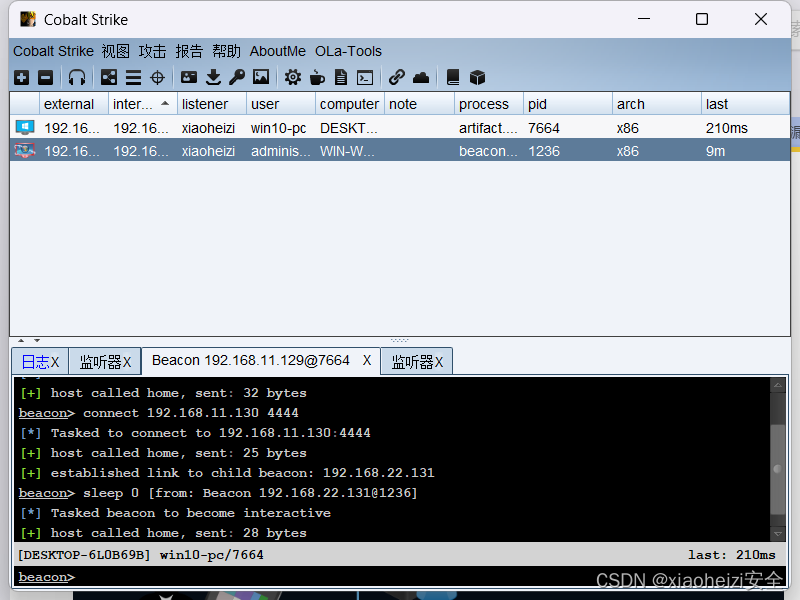Sort by the pid column header
Screen dimensions: 800x600
567,104
